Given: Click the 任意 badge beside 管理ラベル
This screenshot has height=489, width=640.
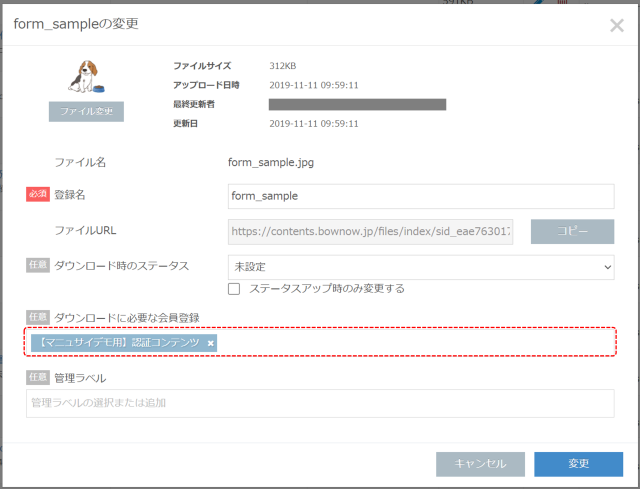Looking at the screenshot, I should click(38, 377).
